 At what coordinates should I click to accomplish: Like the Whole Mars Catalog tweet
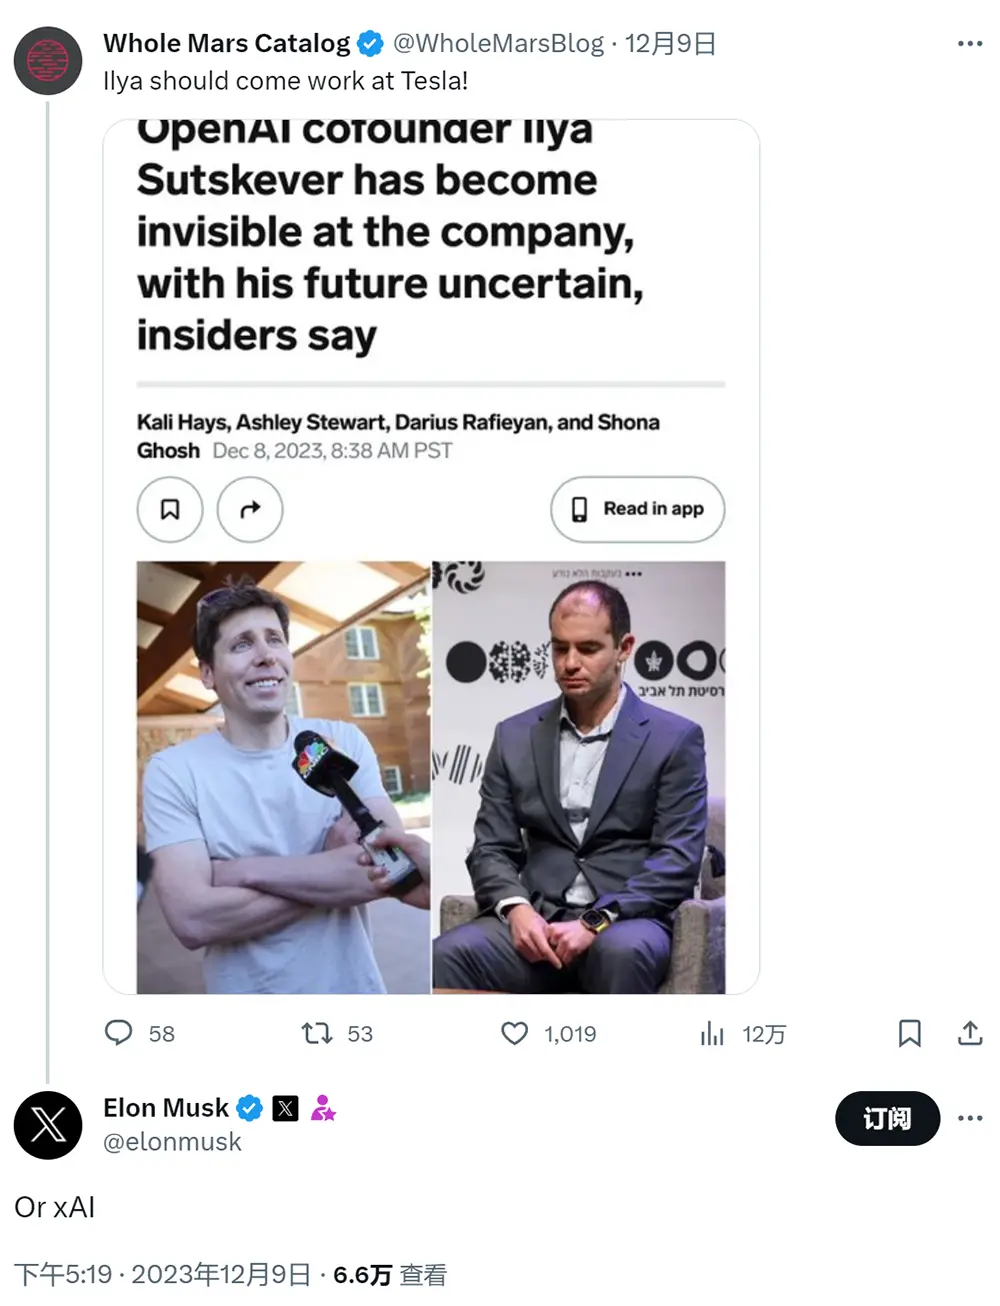click(514, 1033)
